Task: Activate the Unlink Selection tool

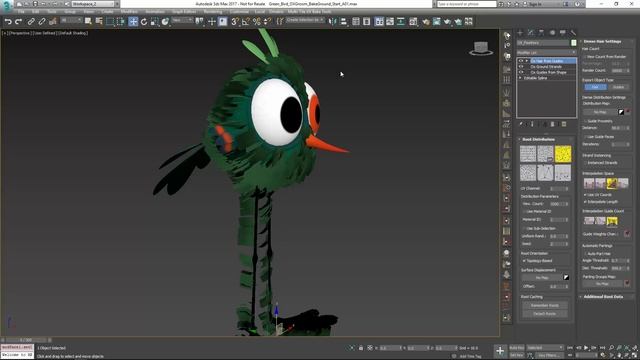Action: [x=42, y=22]
